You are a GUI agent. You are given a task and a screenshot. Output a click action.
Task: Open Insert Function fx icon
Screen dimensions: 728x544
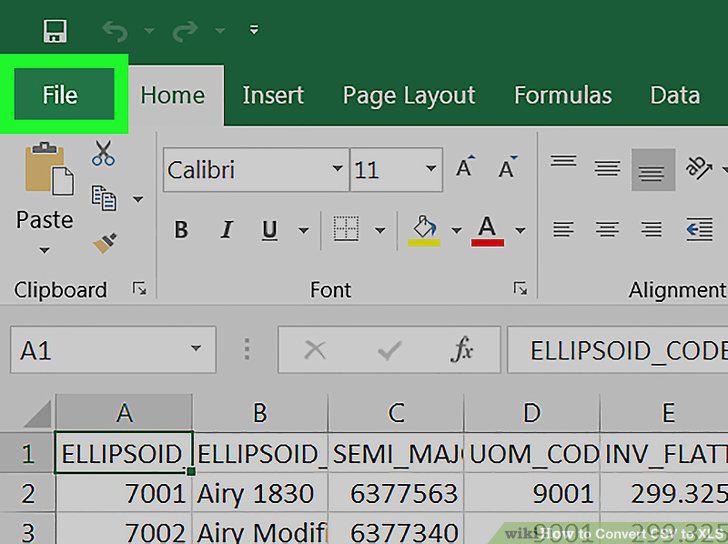462,349
